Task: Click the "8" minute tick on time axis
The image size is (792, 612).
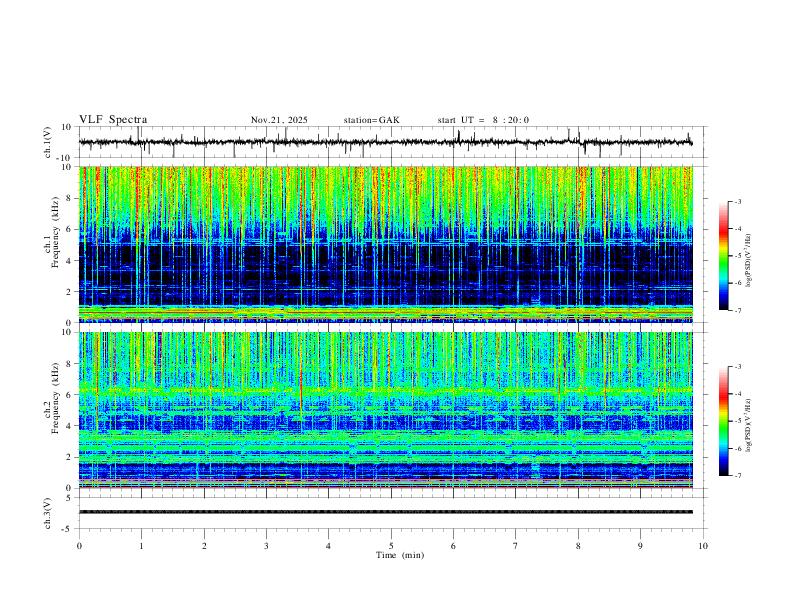Action: pos(578,546)
